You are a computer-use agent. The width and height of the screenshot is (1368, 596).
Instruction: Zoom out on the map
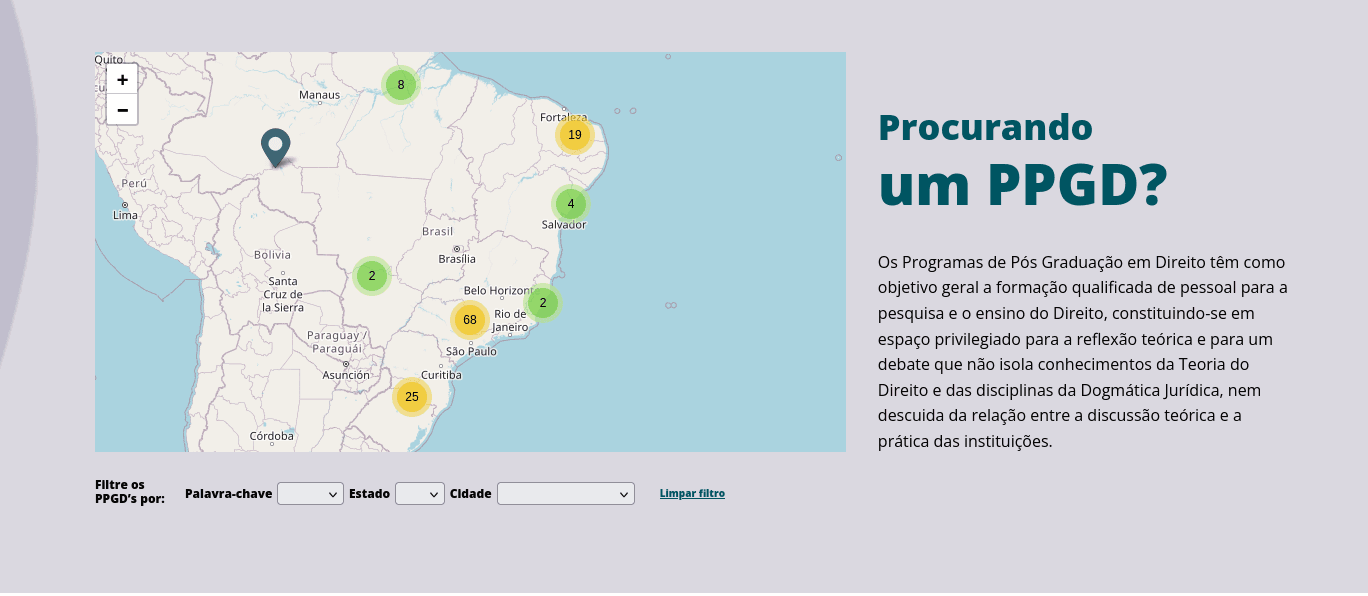(122, 110)
